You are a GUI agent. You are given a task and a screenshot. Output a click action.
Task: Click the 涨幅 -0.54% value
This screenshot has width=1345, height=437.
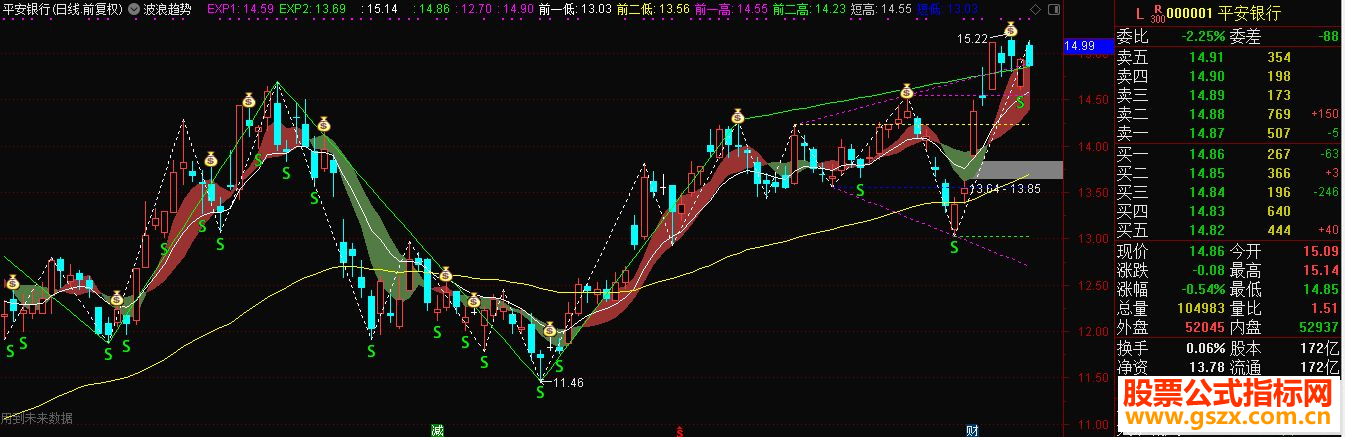click(1201, 289)
